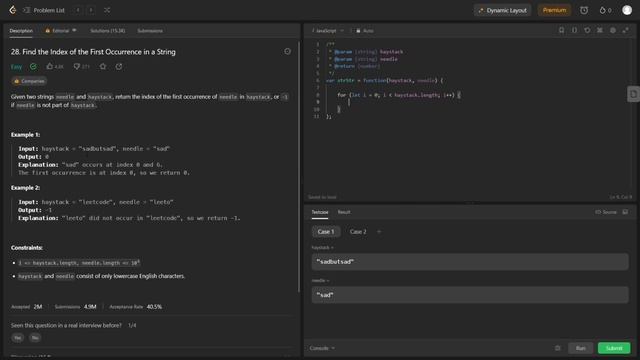Submit the solution
The width and height of the screenshot is (640, 360).
click(614, 348)
